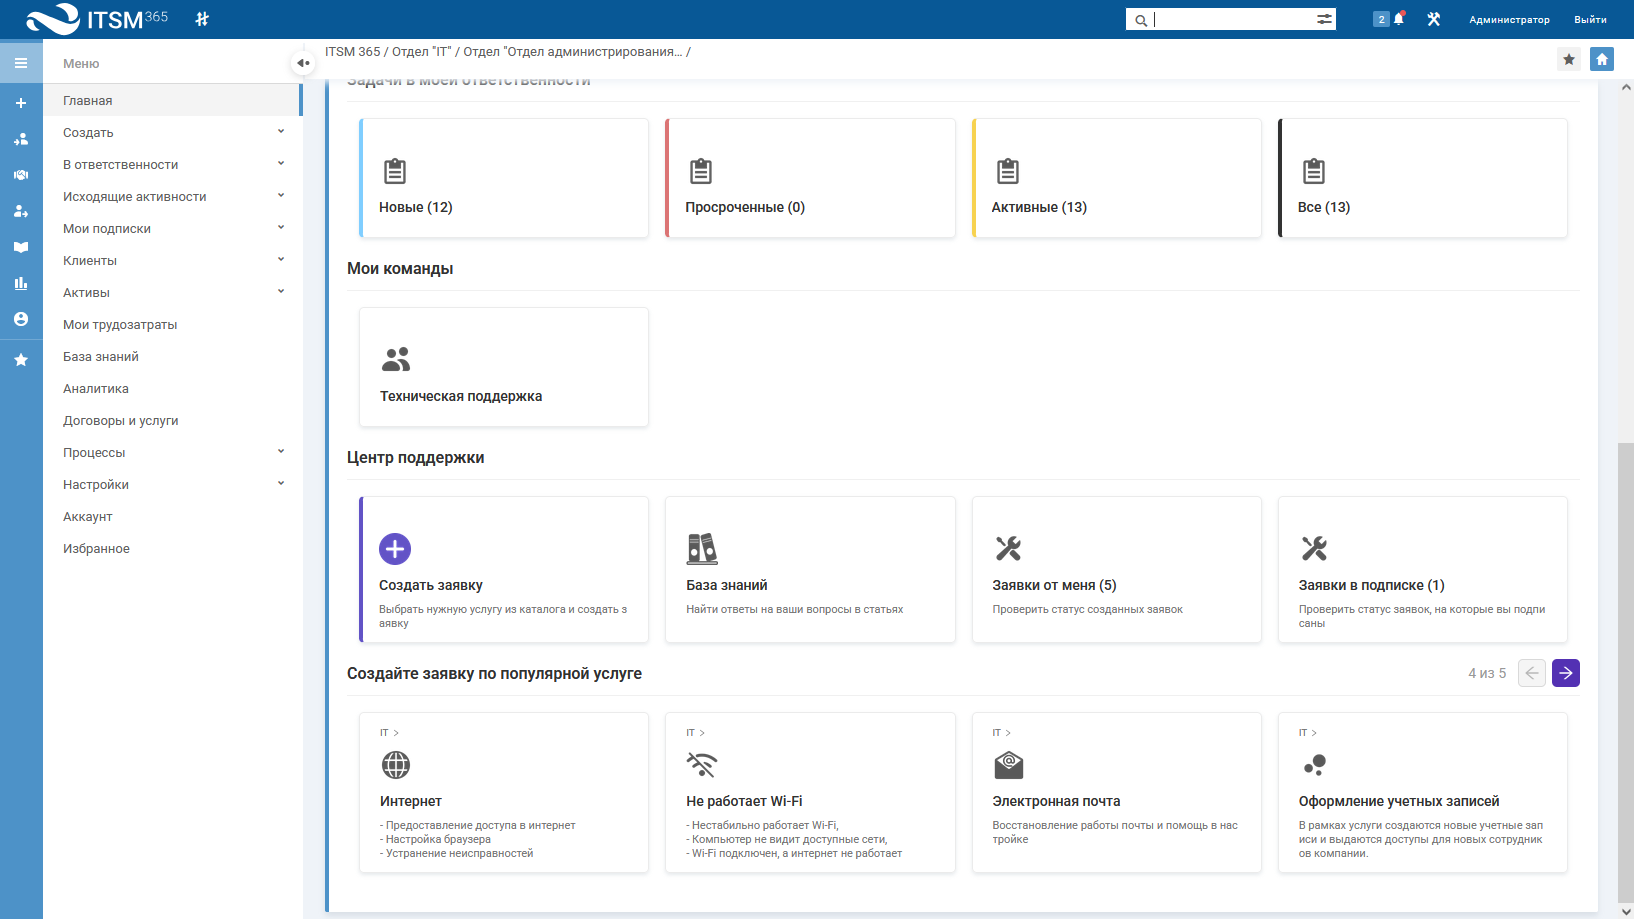
Task: Click the Выйти logout link
Action: tap(1590, 19)
